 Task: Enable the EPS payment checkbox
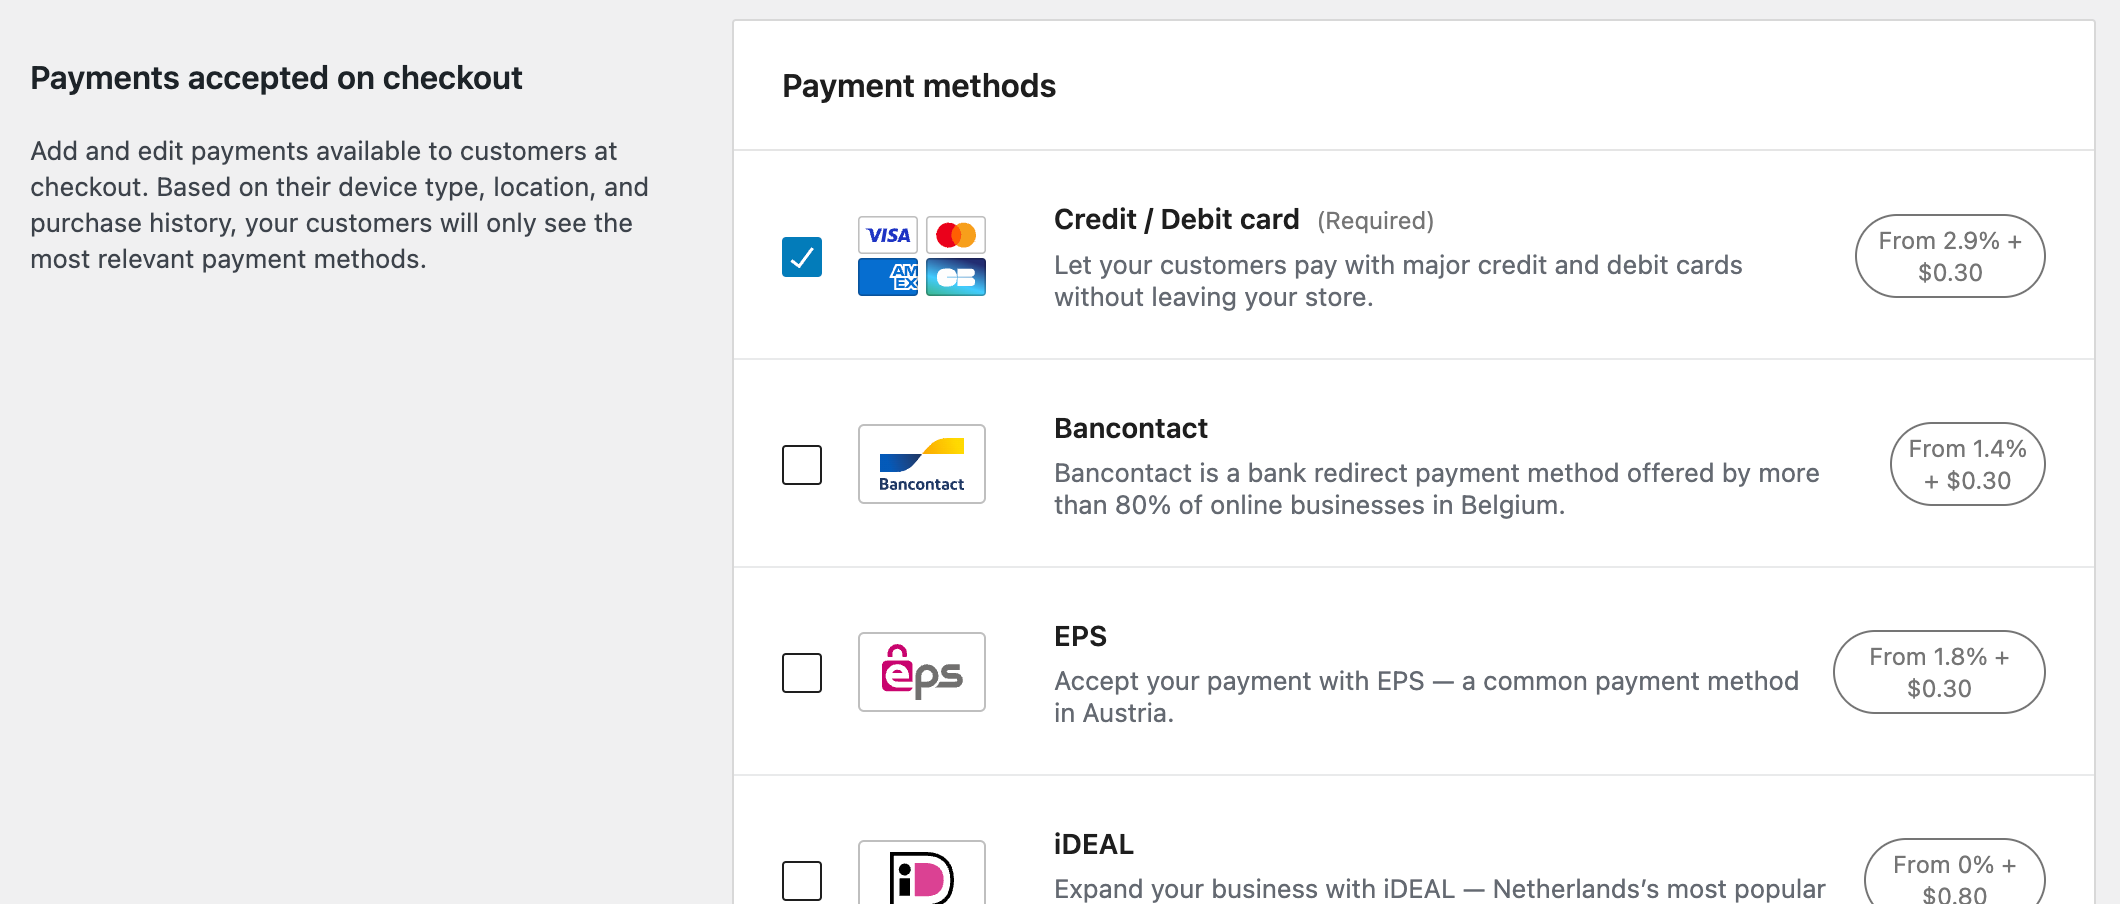click(x=802, y=673)
